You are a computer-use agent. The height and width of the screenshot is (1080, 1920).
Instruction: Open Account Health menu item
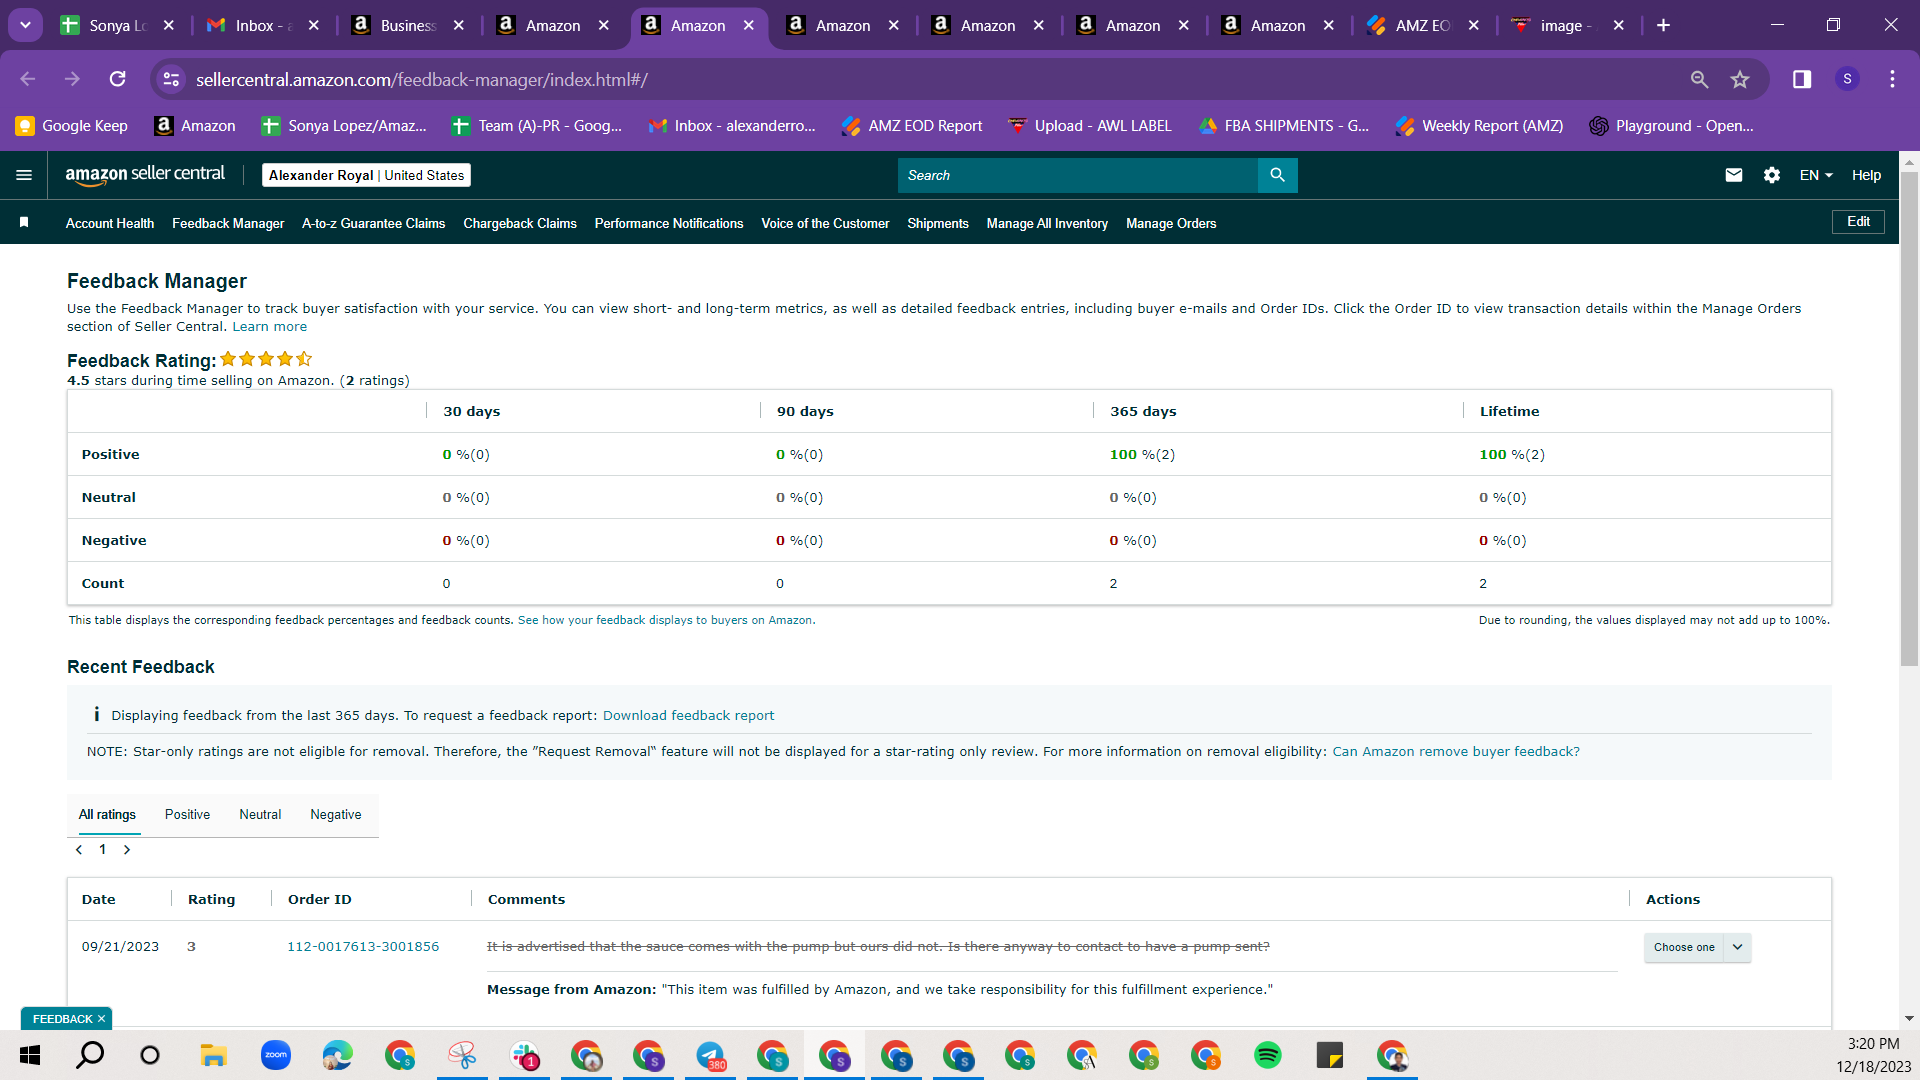110,223
